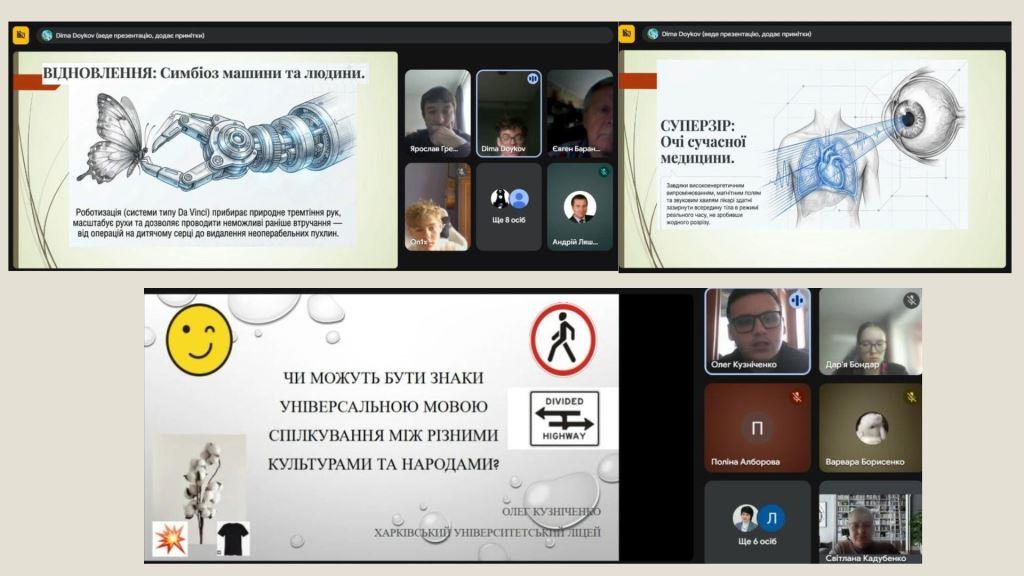Viewport: 1024px width, 576px height.
Task: Click the Divided Highway sign on the slide
Action: click(x=565, y=418)
